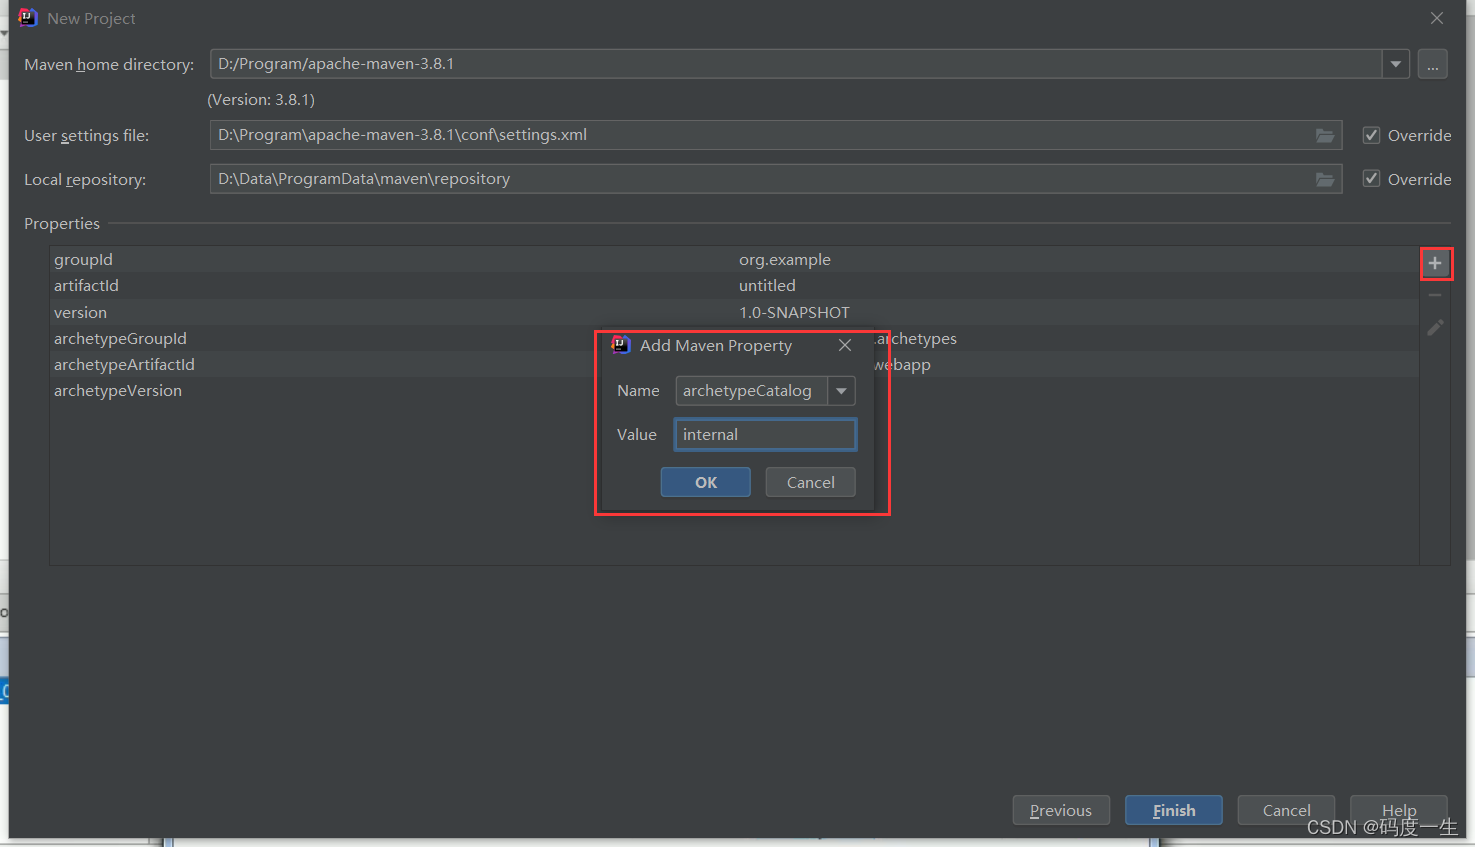Toggle Override checkbox for user settings file
This screenshot has width=1475, height=847.
click(1371, 135)
